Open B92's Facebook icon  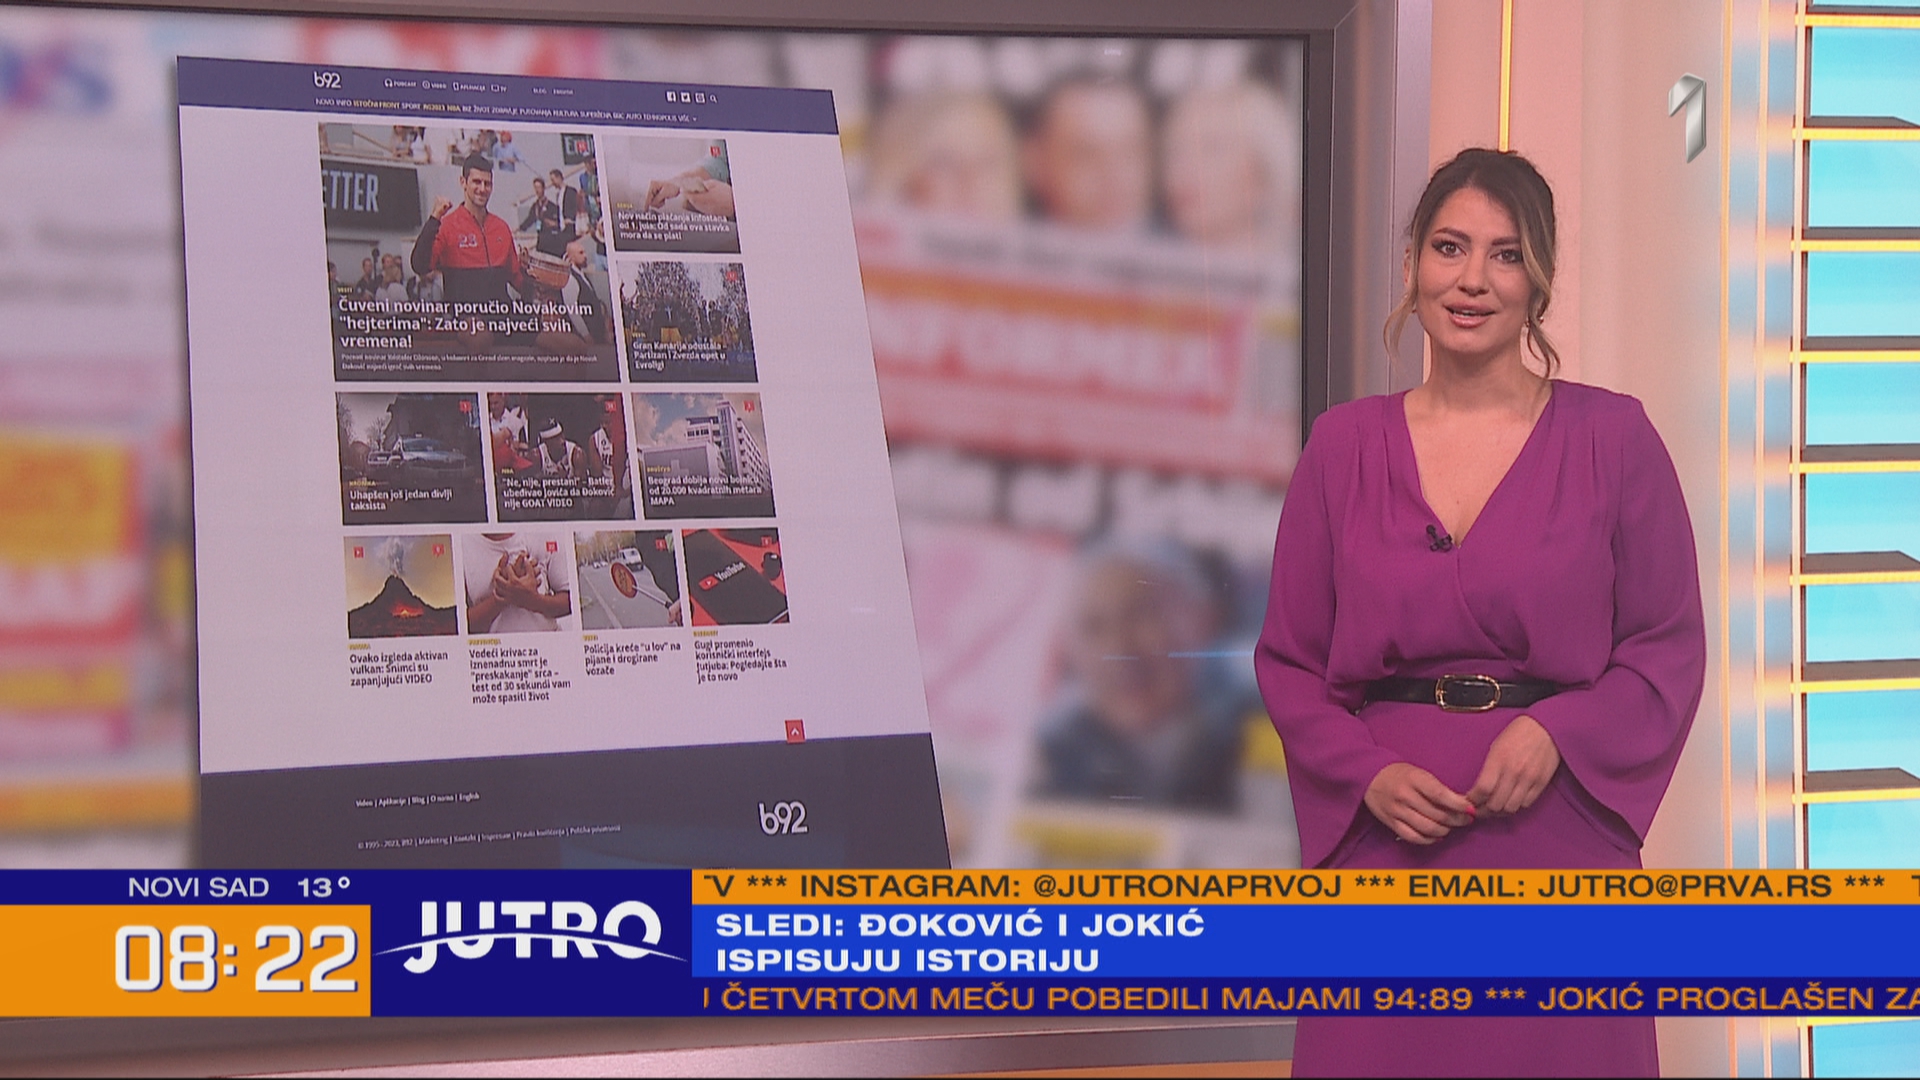point(671,96)
